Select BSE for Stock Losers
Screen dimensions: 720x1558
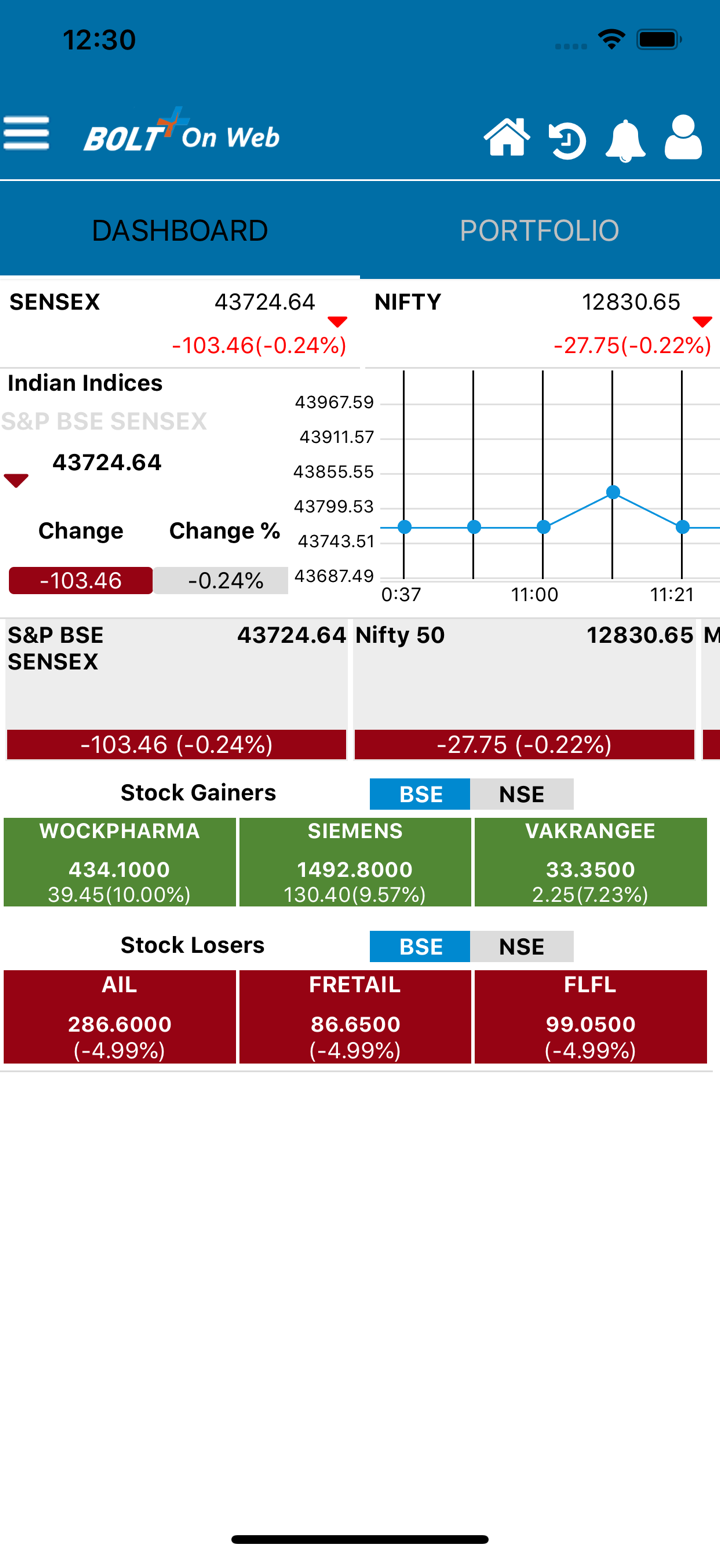[x=420, y=946]
